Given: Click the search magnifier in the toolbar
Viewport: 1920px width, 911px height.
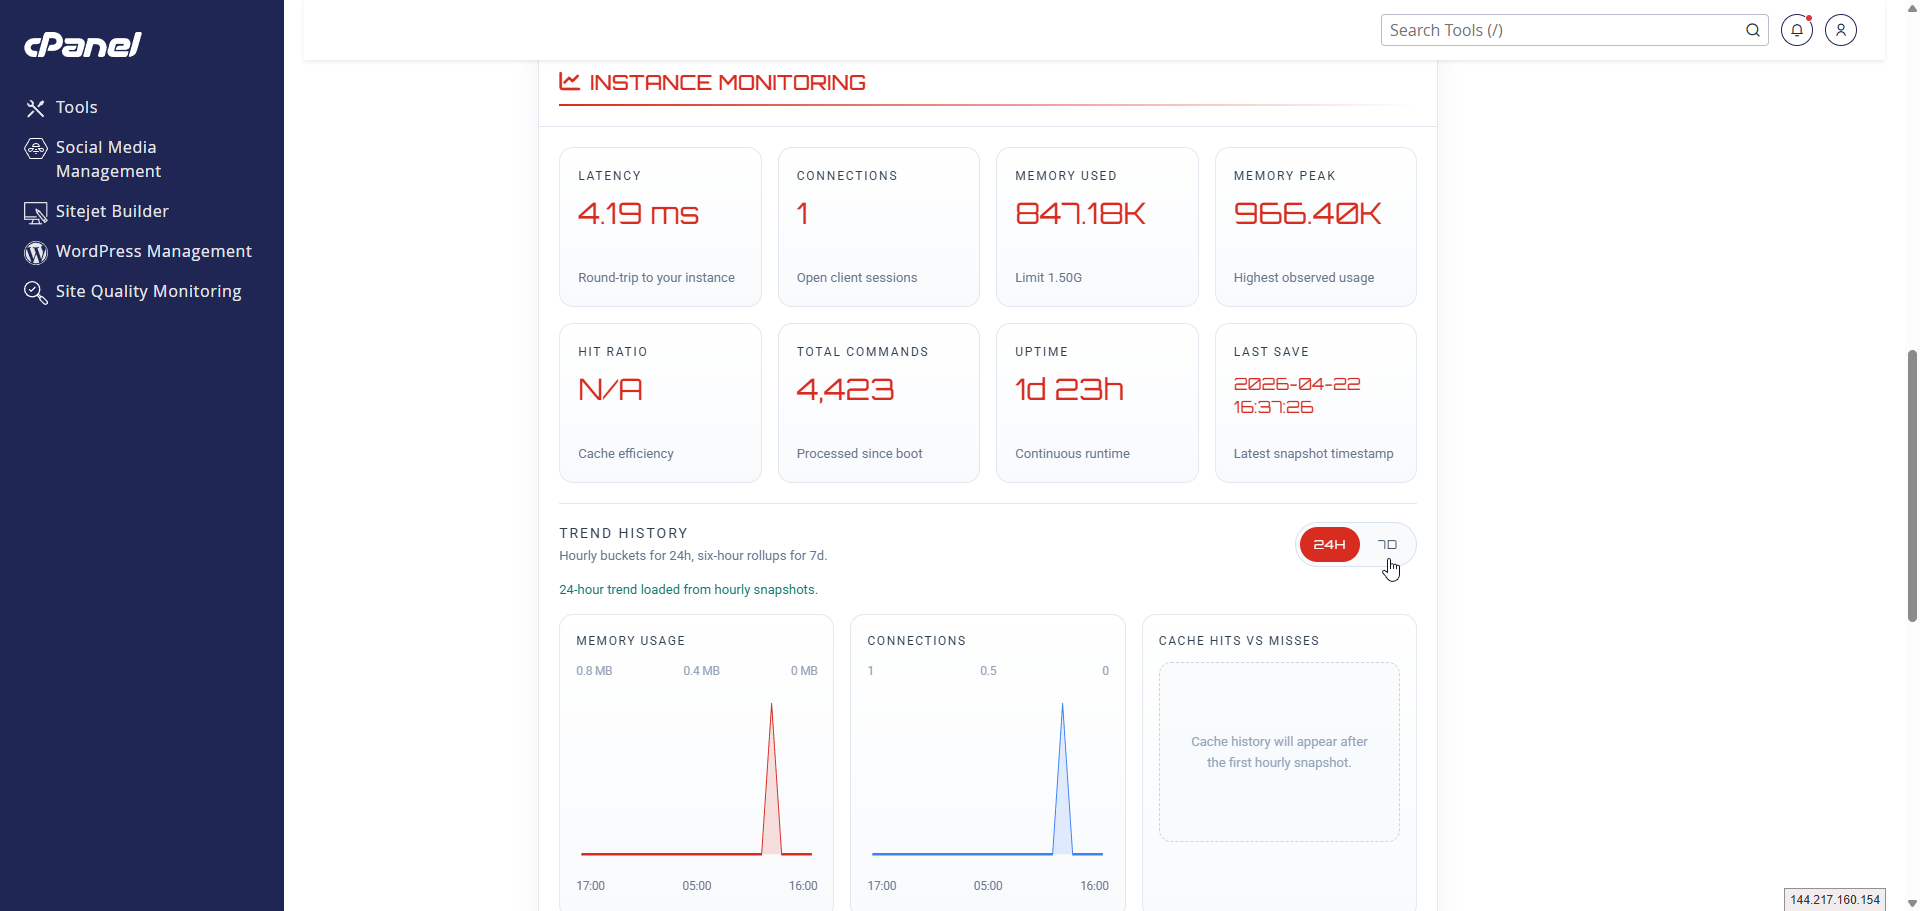Looking at the screenshot, I should click(1753, 30).
